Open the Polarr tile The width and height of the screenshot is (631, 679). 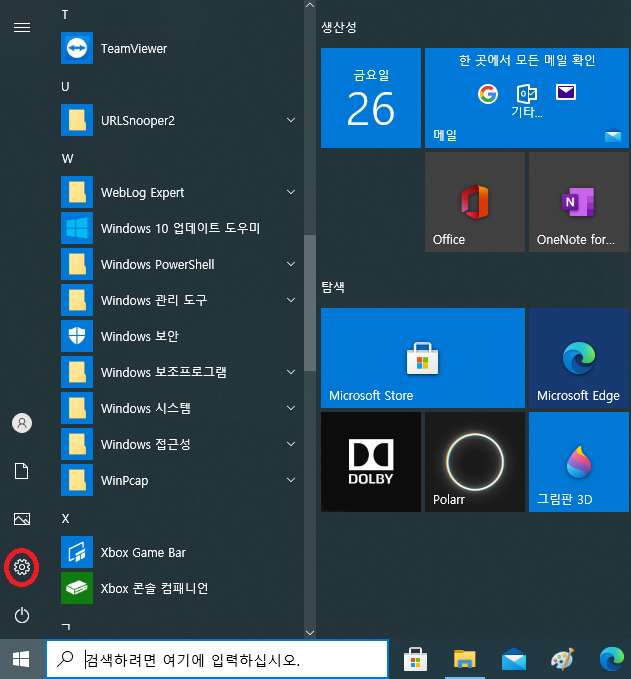coord(475,462)
